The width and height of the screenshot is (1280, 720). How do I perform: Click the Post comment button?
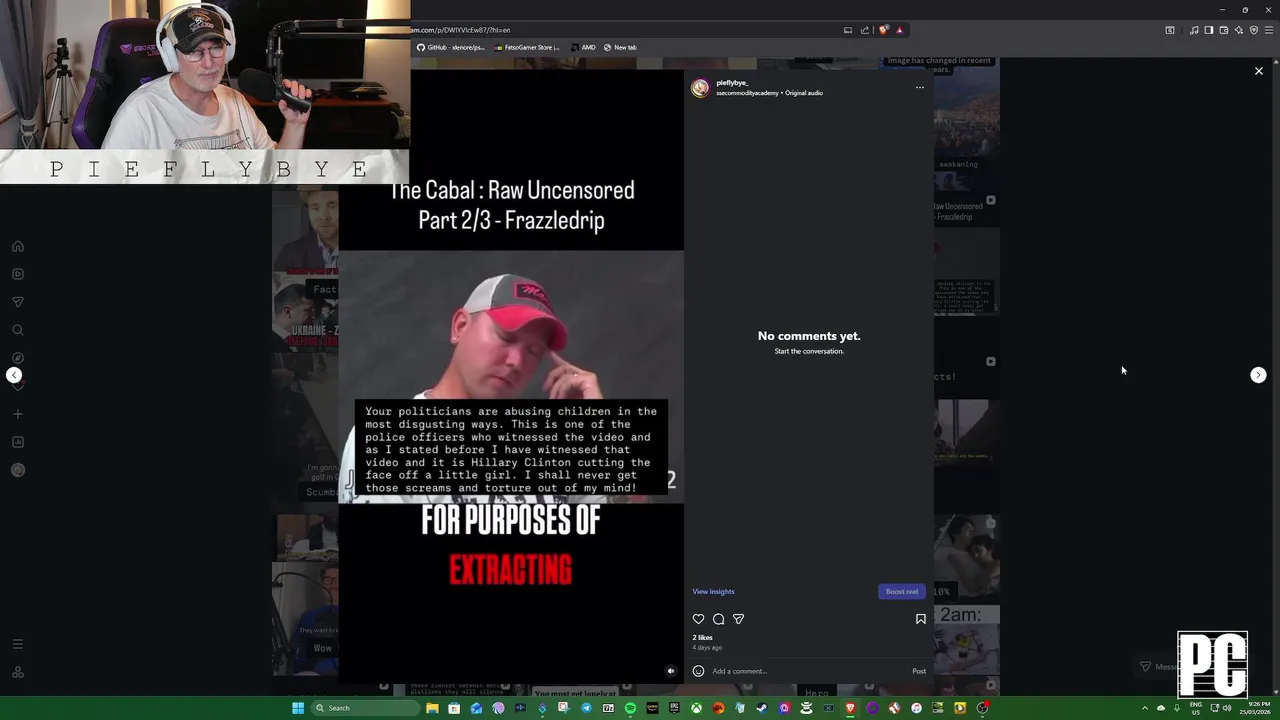(x=919, y=671)
